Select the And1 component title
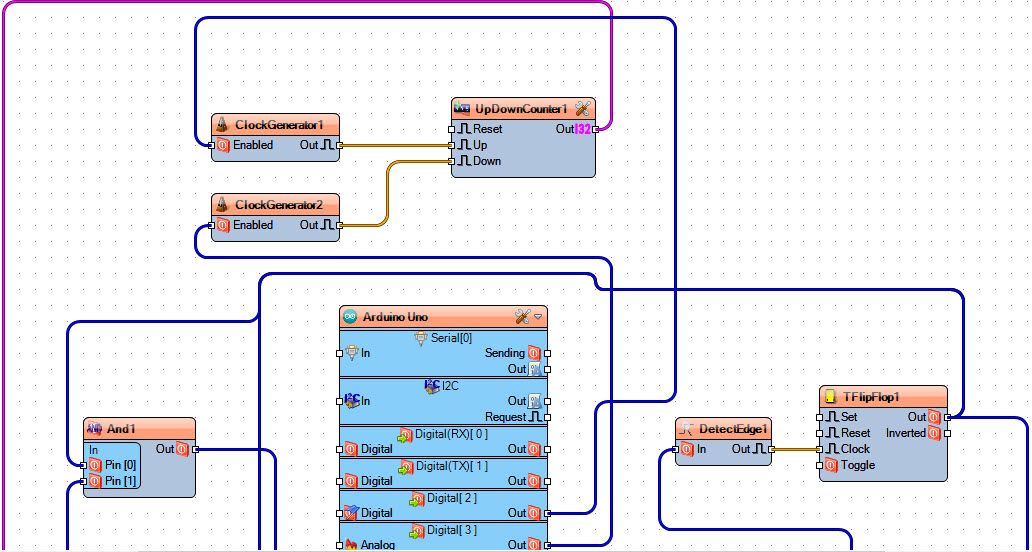This screenshot has width=1032, height=552. pyautogui.click(x=121, y=429)
